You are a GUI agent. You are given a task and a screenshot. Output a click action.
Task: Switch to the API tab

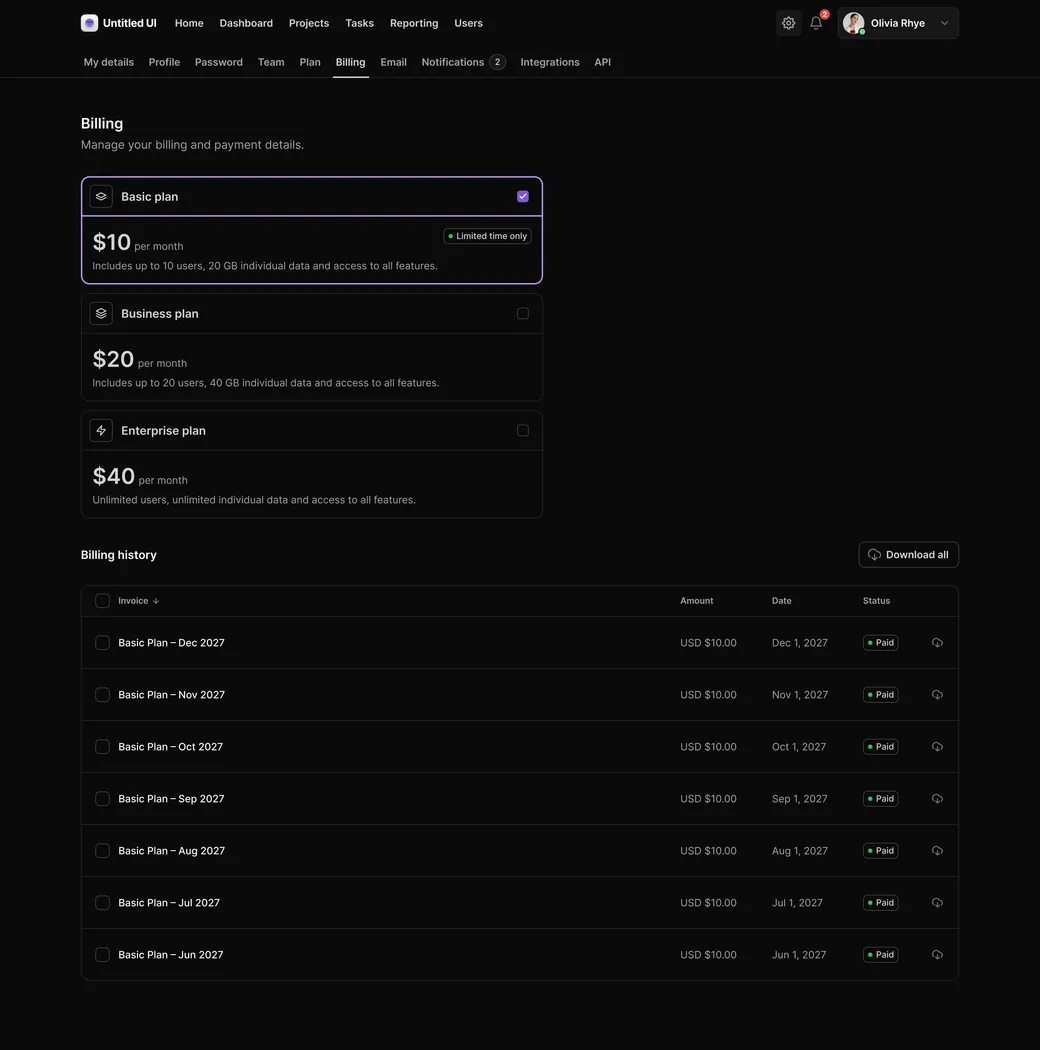click(603, 62)
